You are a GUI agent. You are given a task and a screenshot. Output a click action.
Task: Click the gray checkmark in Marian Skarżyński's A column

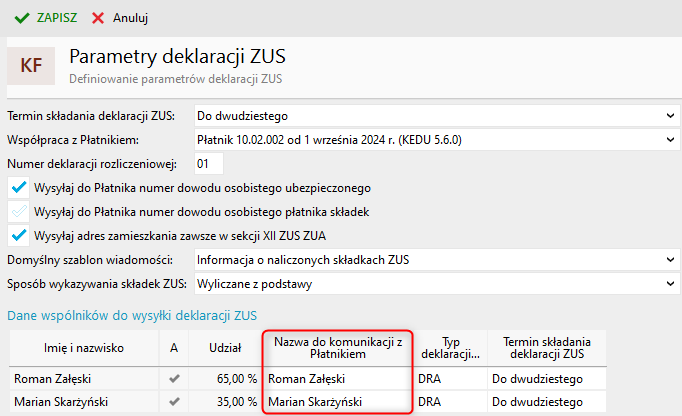(174, 402)
